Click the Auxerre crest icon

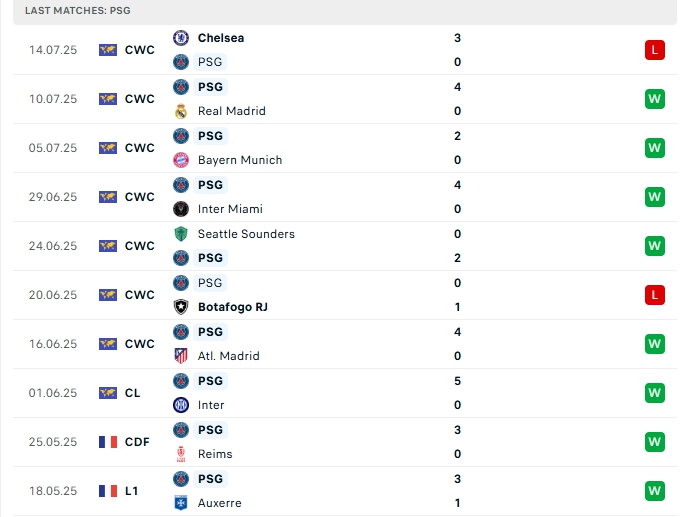(181, 503)
